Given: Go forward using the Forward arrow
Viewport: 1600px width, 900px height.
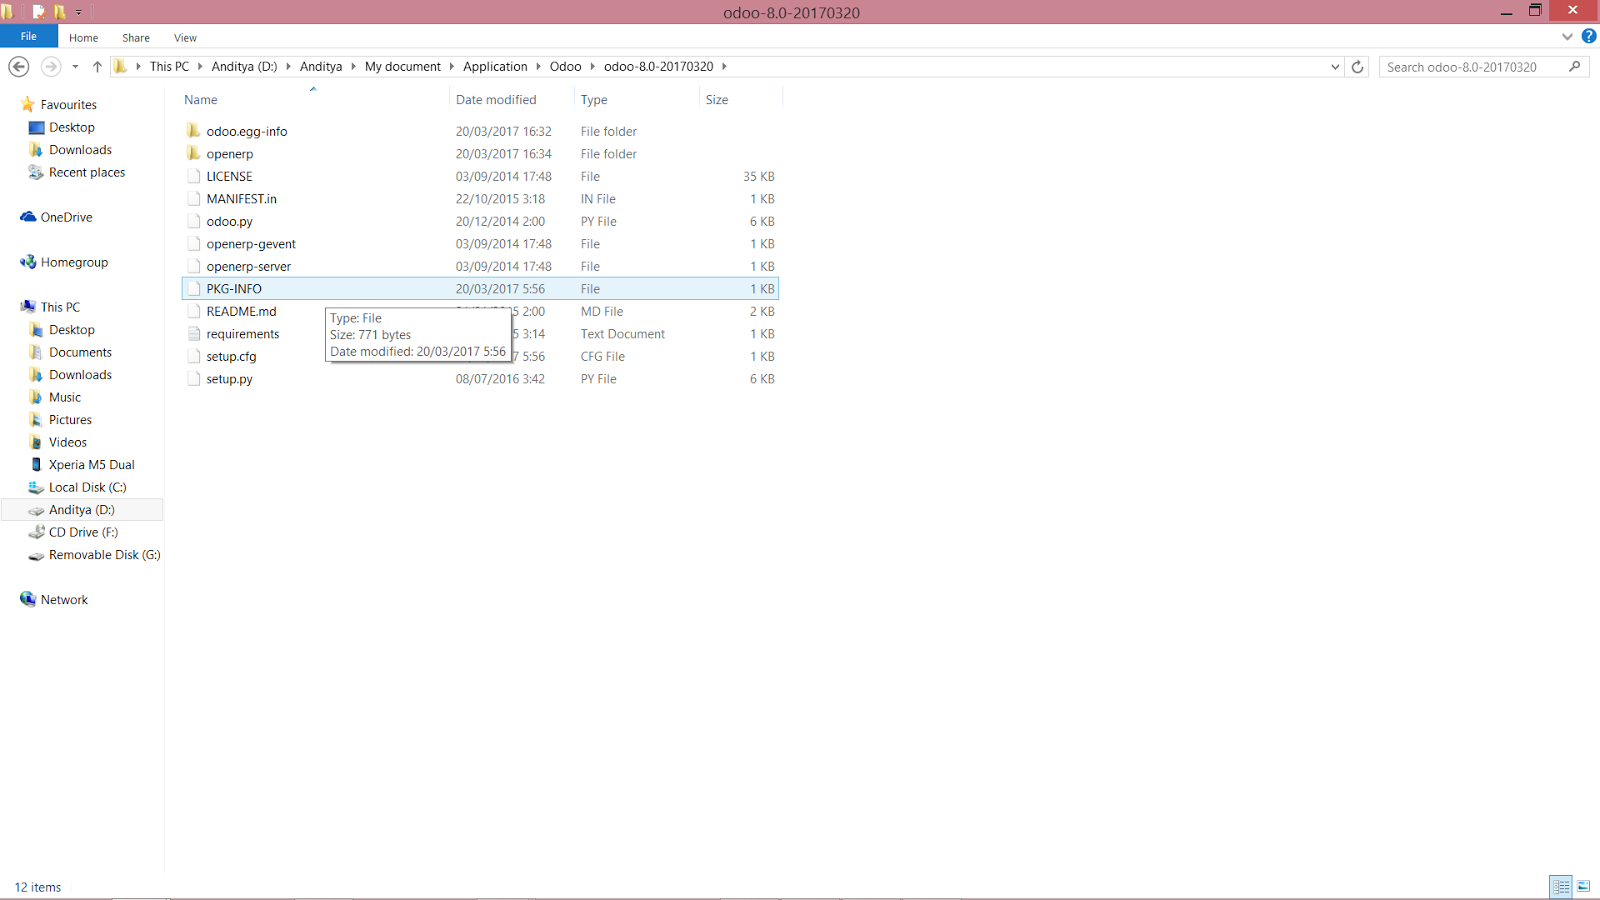Looking at the screenshot, I should (50, 66).
